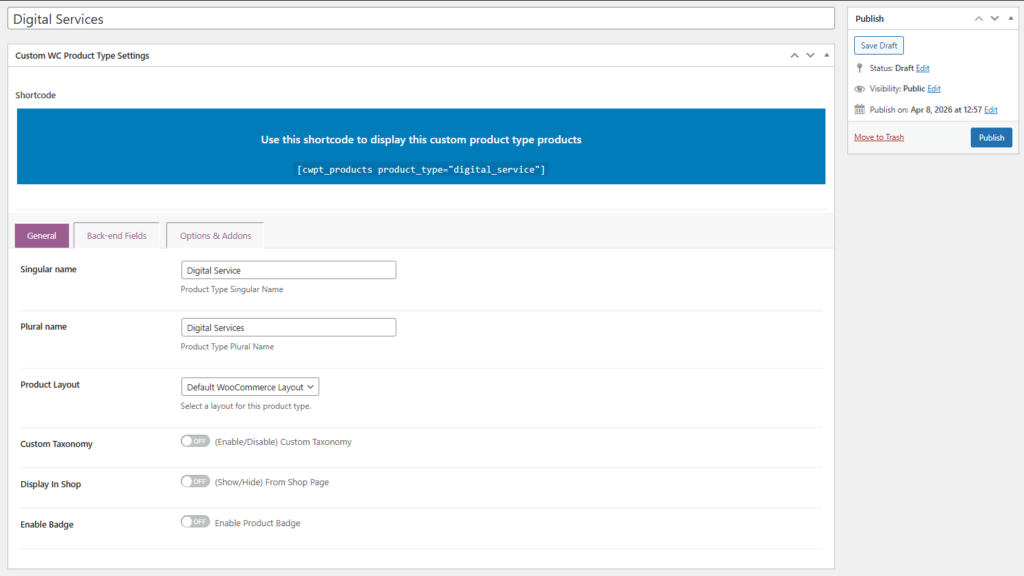
Task: Click the up arrow on Custom WC Settings header
Action: [794, 55]
